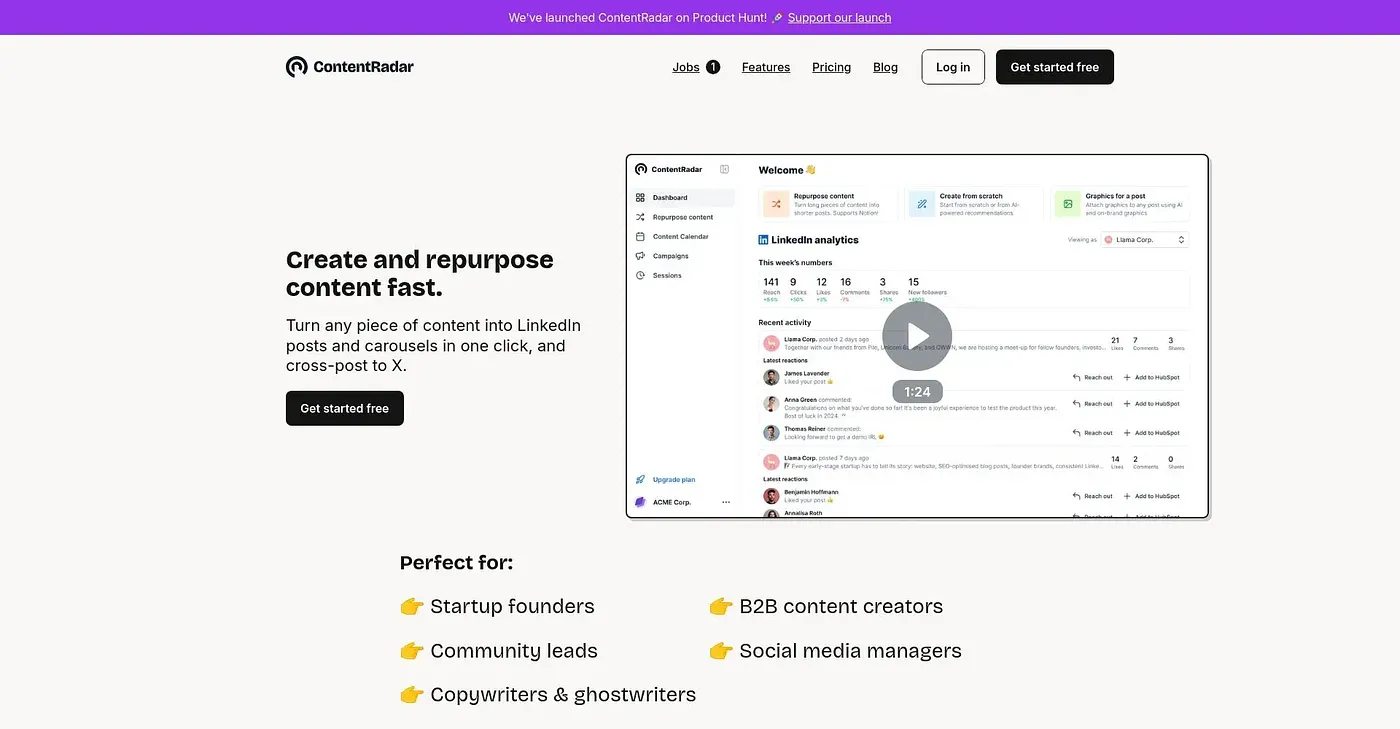Image resolution: width=1400 pixels, height=729 pixels.
Task: Follow the Support our launch link
Action: [x=839, y=18]
